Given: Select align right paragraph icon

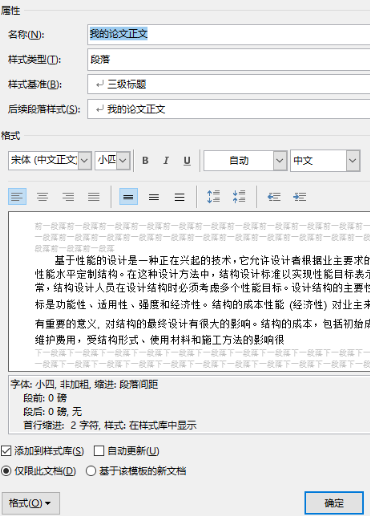Looking at the screenshot, I should (68, 197).
